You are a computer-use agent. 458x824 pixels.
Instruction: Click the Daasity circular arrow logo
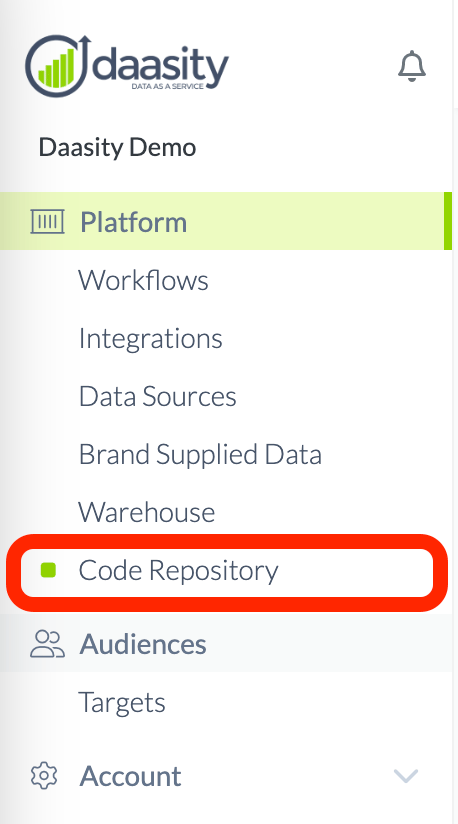(58, 66)
